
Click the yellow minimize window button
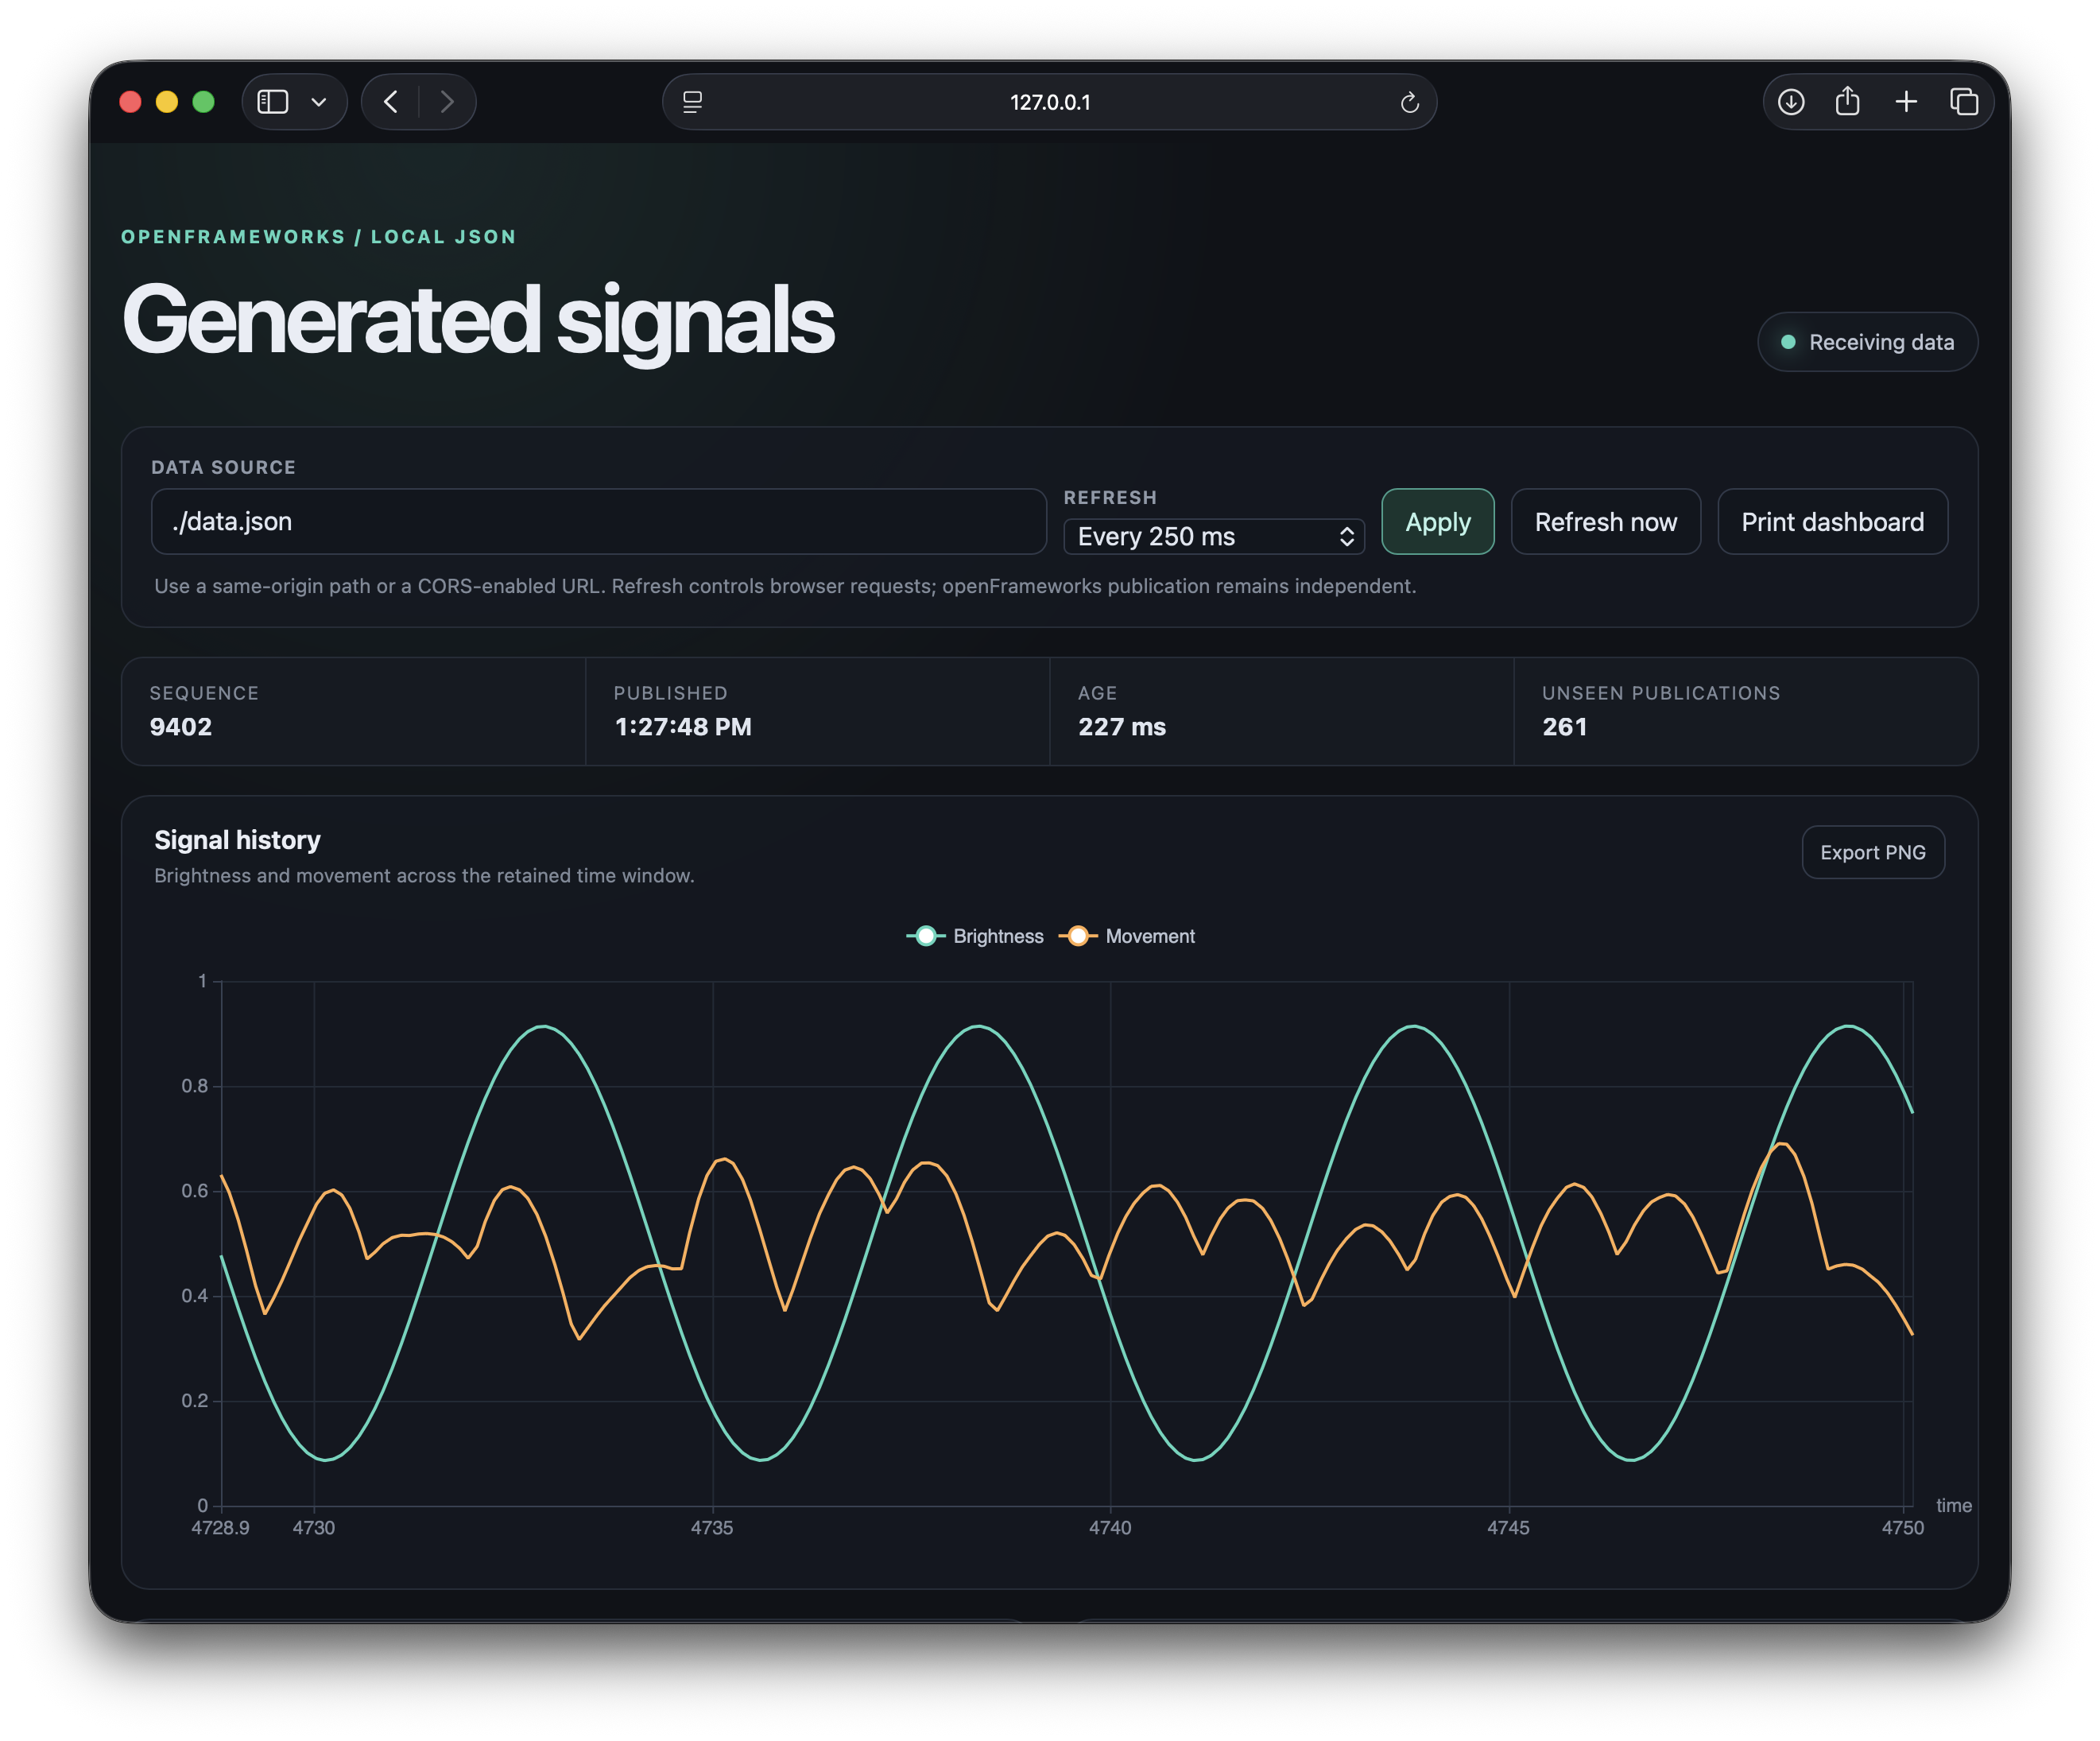[x=167, y=102]
